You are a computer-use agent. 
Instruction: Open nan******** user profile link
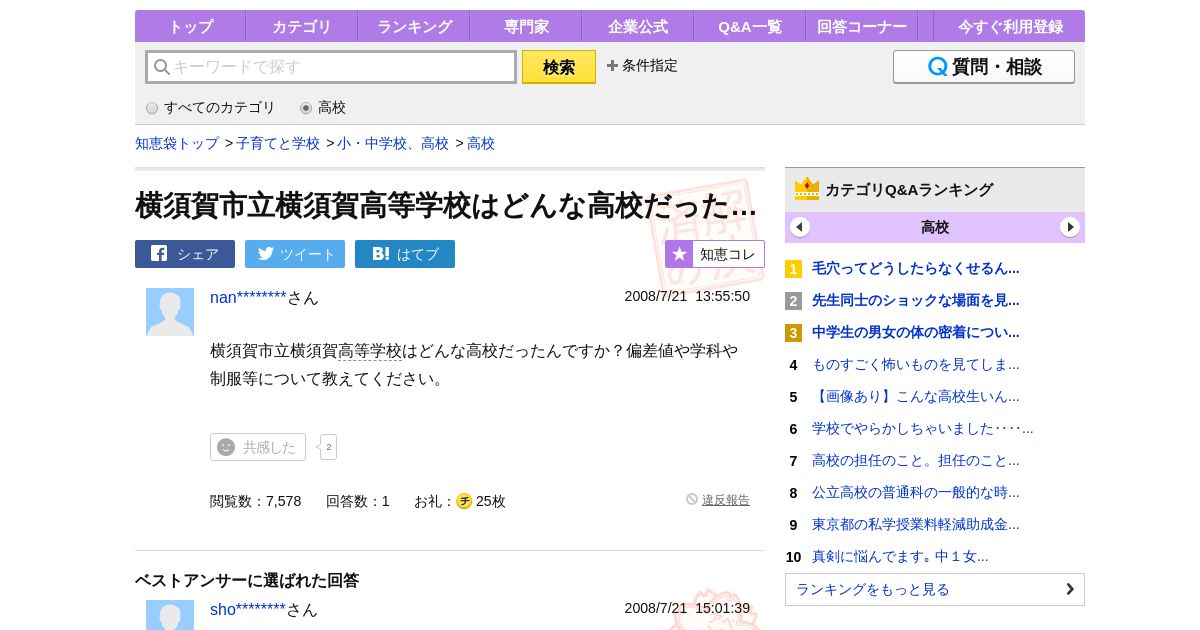[x=248, y=297]
